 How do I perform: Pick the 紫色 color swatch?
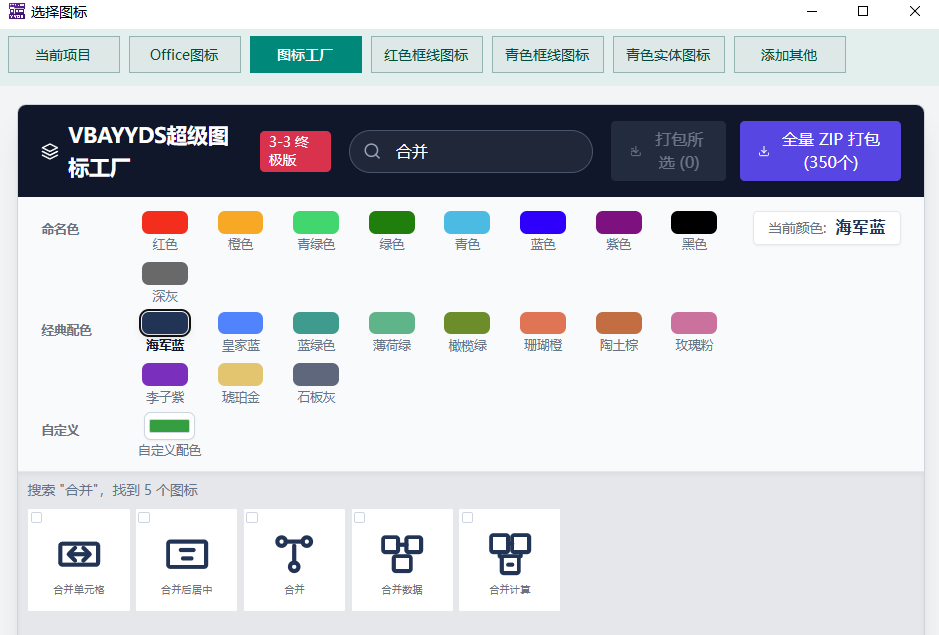point(619,223)
